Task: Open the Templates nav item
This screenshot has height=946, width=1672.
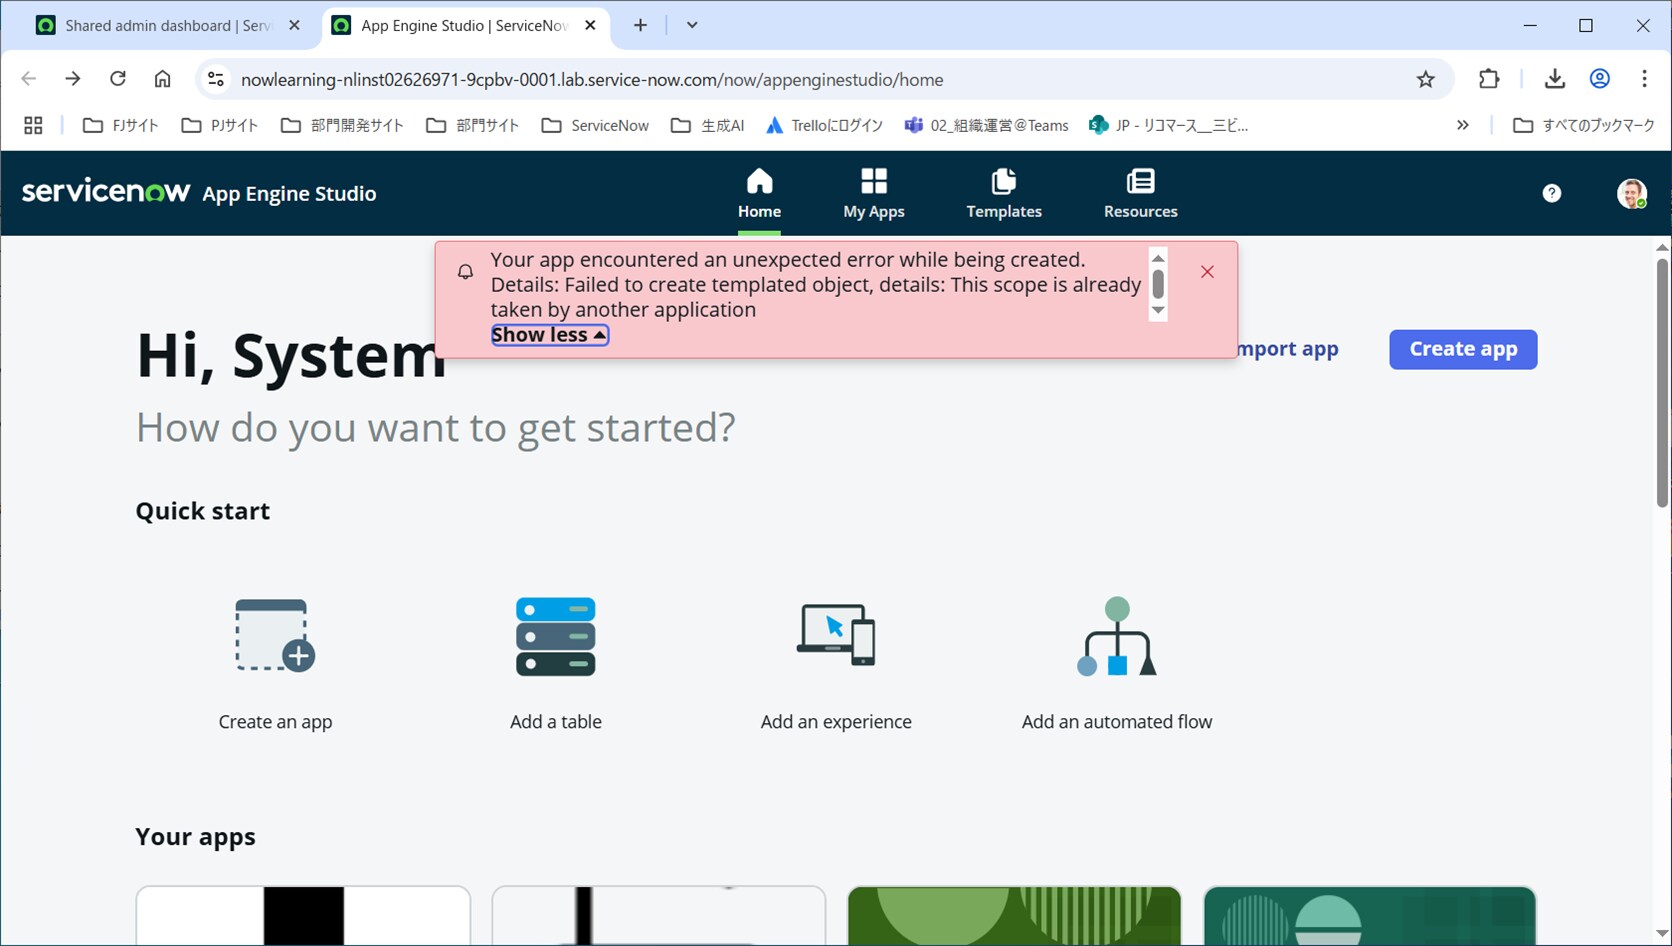Action: [x=1004, y=194]
